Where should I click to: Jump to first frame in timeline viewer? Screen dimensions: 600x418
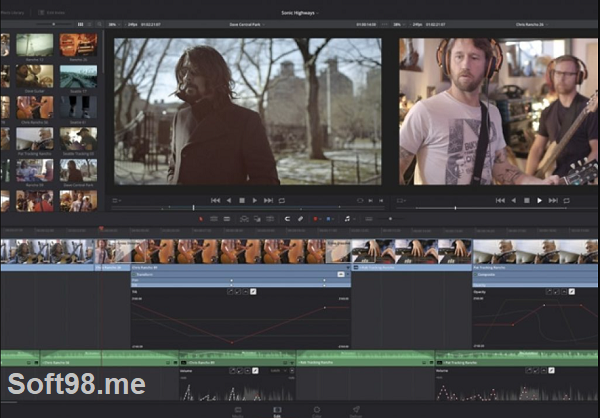500,200
